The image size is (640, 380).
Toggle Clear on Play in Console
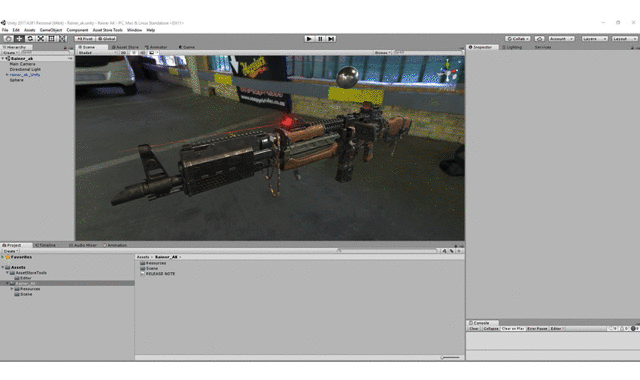click(513, 329)
